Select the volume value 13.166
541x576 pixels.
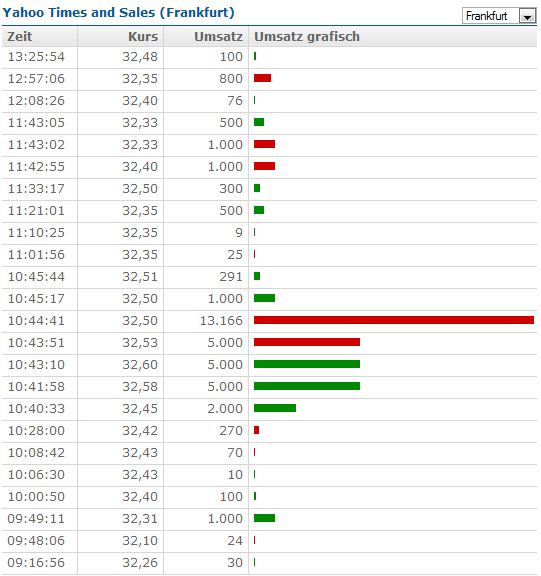(221, 321)
